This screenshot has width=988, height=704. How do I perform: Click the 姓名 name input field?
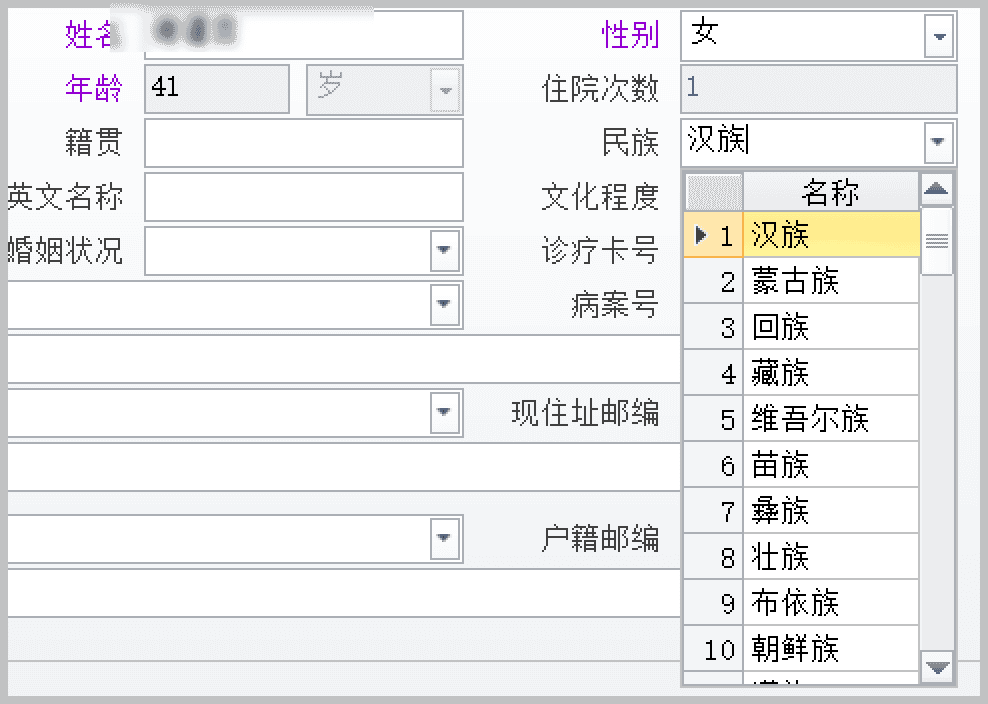tap(304, 35)
